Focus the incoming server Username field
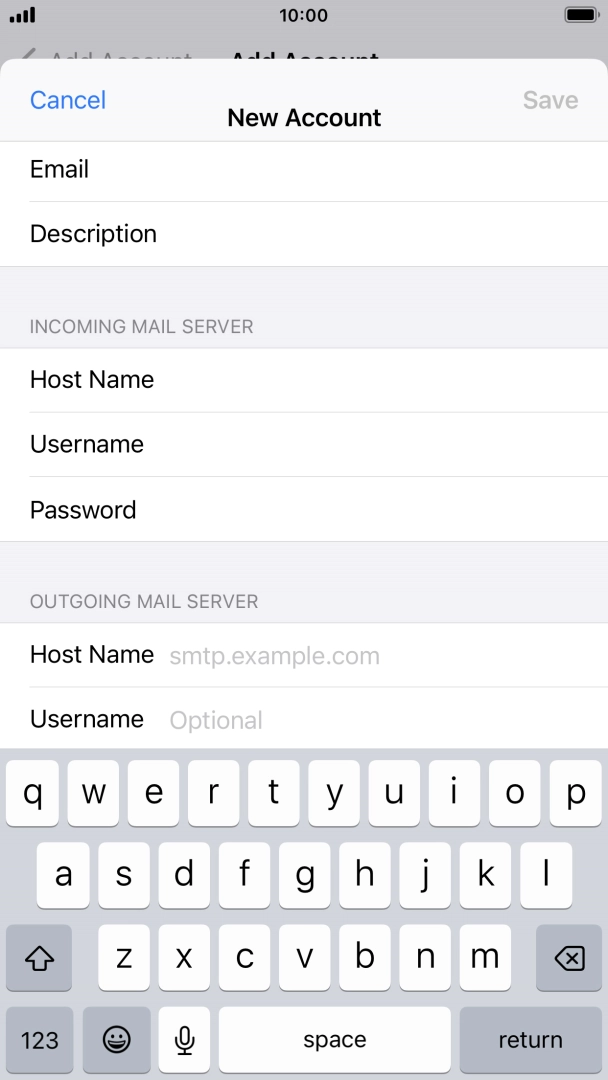Viewport: 608px width, 1080px height. click(304, 444)
